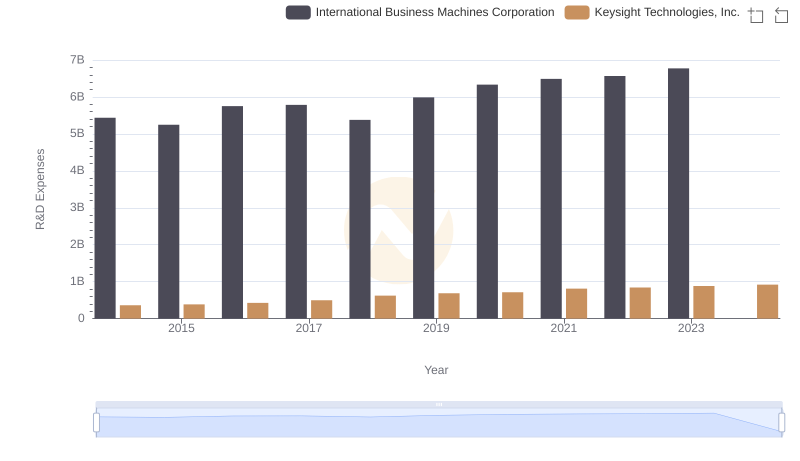Click the '2023' x-axis label
This screenshot has height=461, width=800.
[691, 328]
